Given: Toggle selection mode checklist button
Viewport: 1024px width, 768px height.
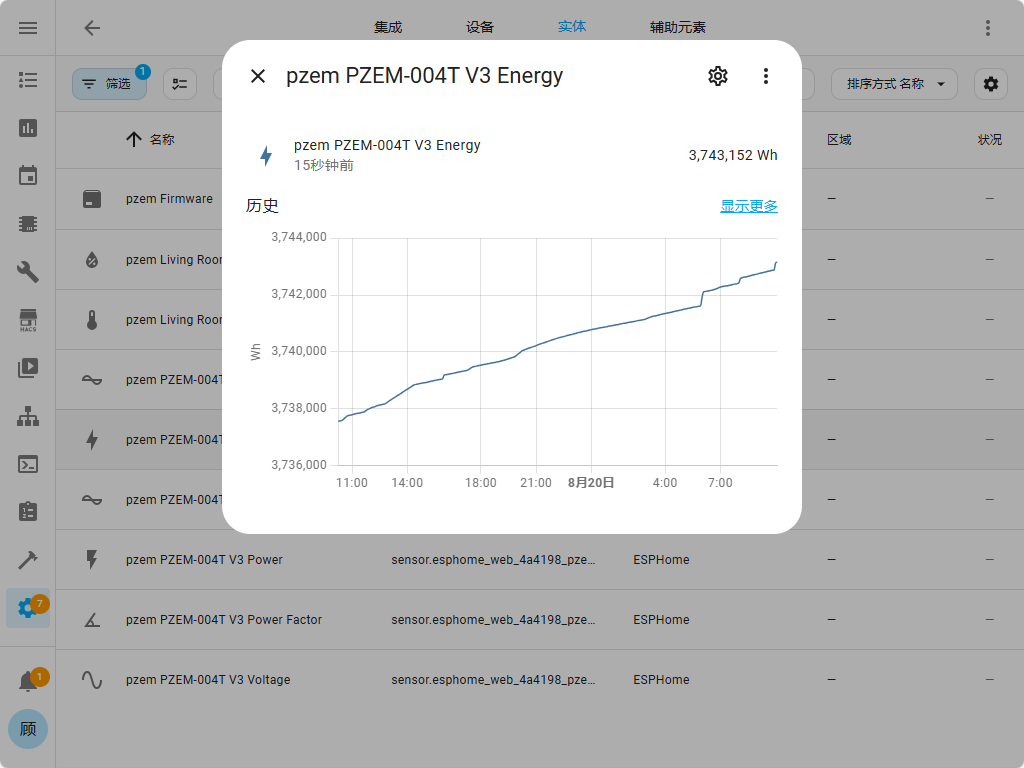Looking at the screenshot, I should (x=180, y=84).
